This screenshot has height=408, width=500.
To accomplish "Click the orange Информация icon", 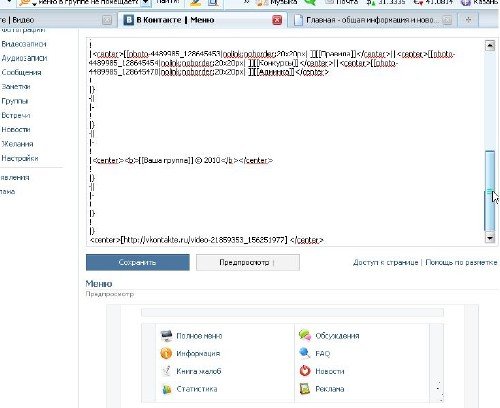I will [166, 353].
